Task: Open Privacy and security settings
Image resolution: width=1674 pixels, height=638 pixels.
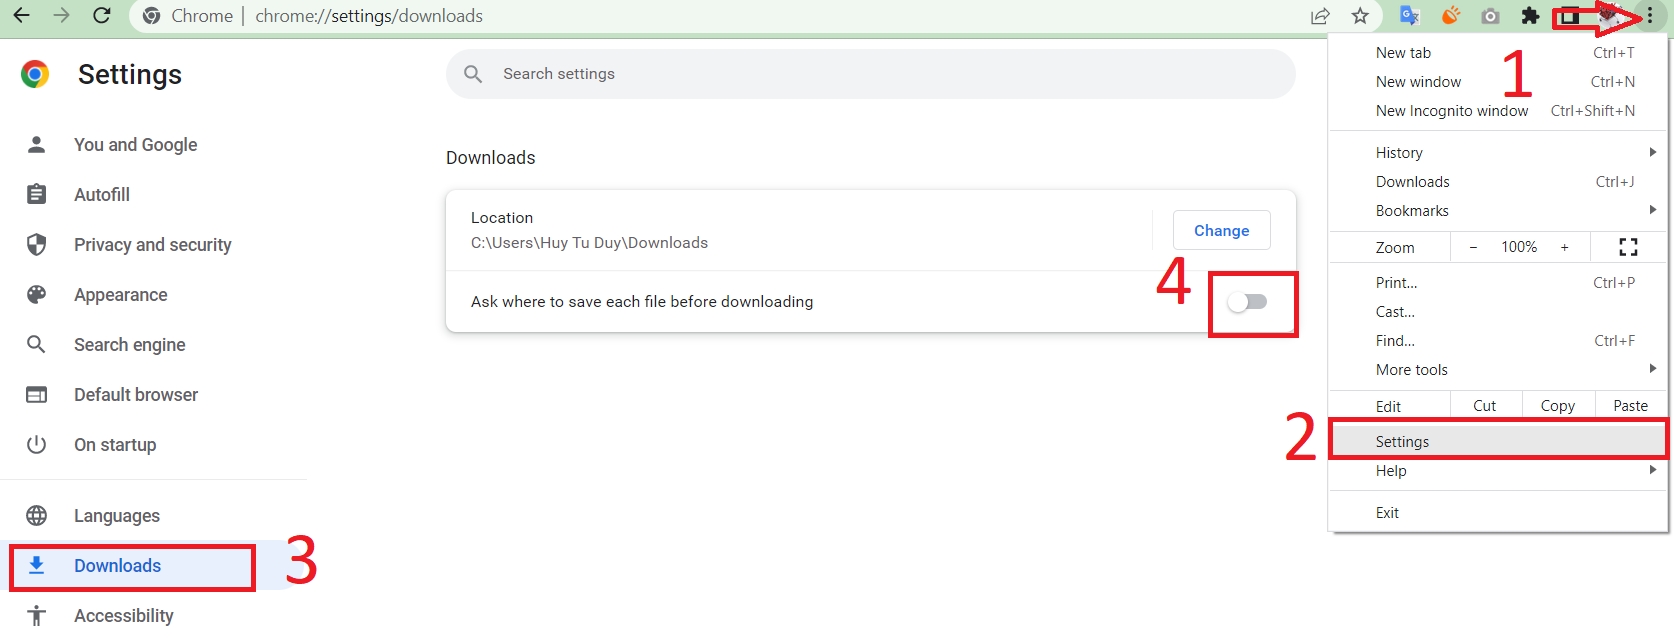Action: 152,245
